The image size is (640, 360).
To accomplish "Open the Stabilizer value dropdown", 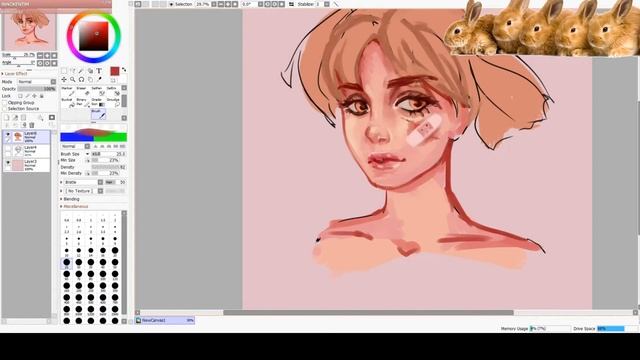I will click(x=327, y=4).
